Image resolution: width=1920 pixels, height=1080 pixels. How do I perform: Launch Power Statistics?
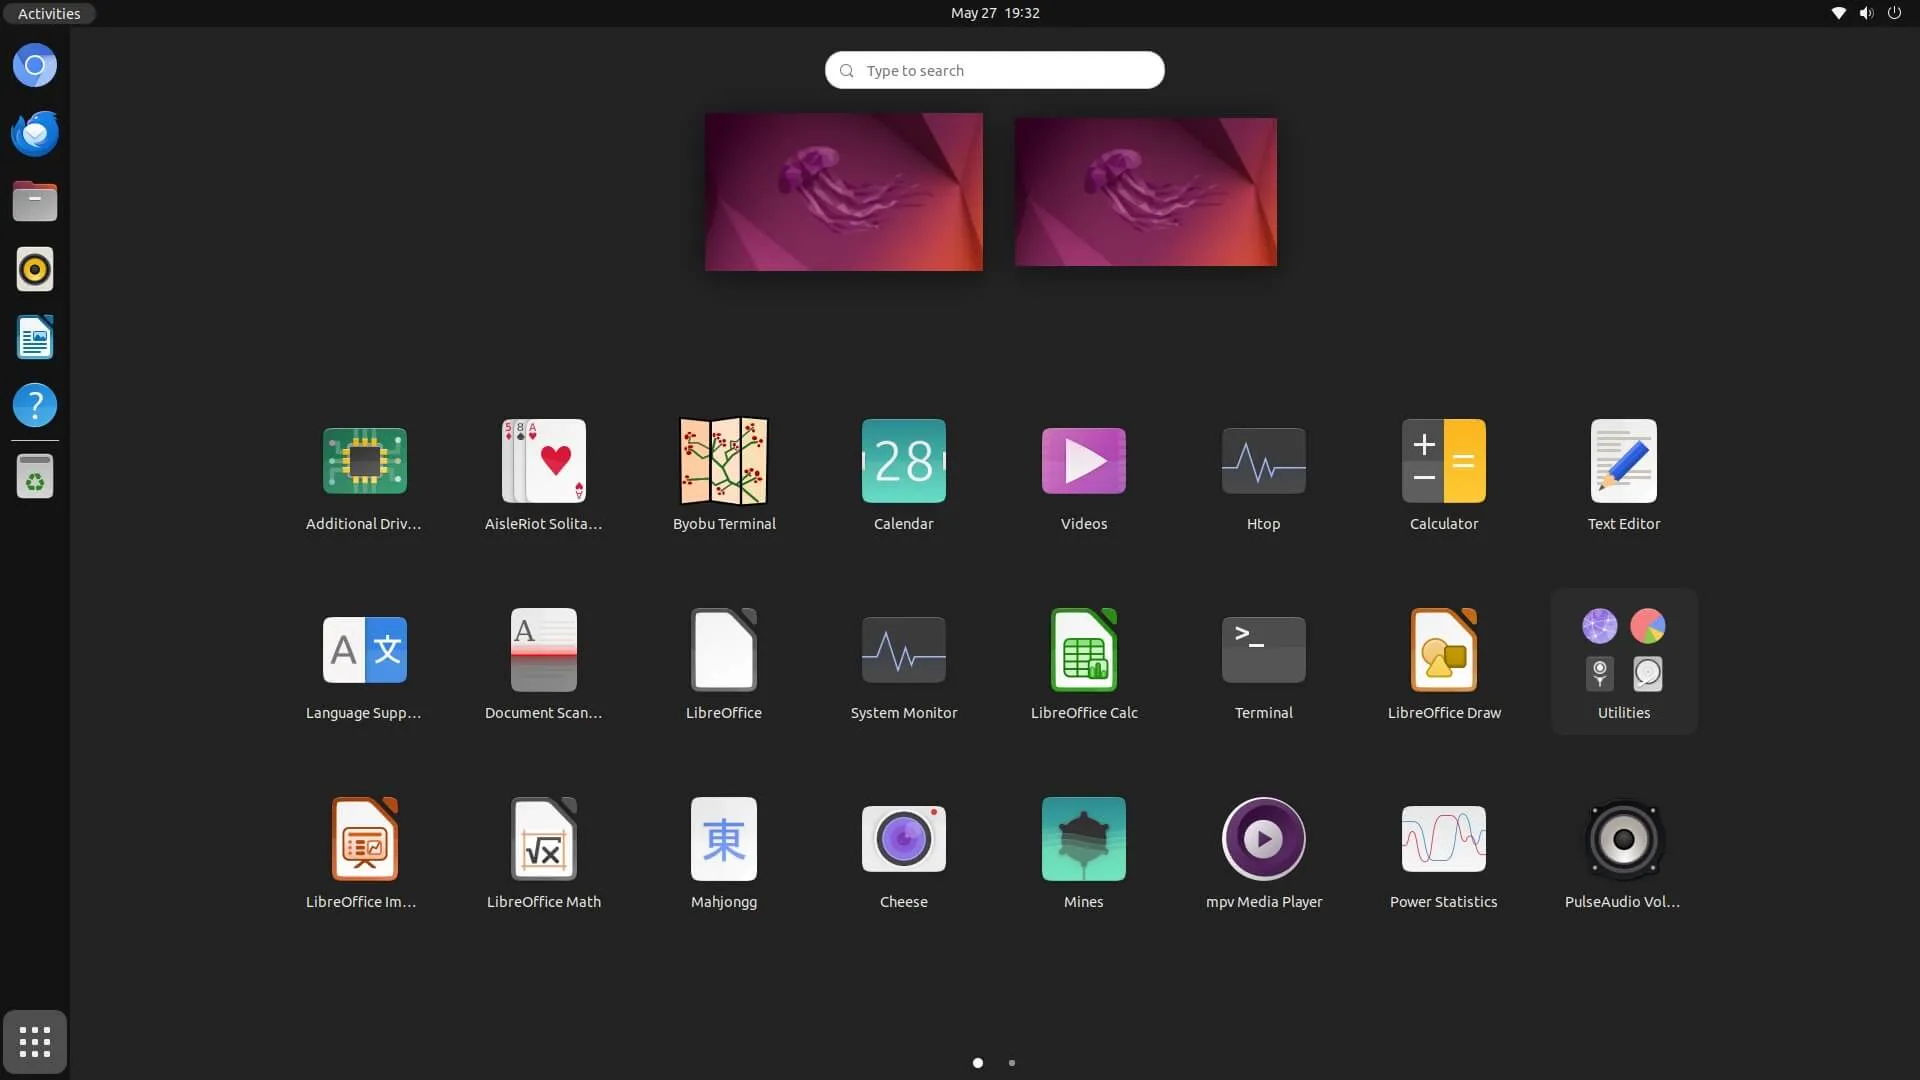coord(1443,839)
